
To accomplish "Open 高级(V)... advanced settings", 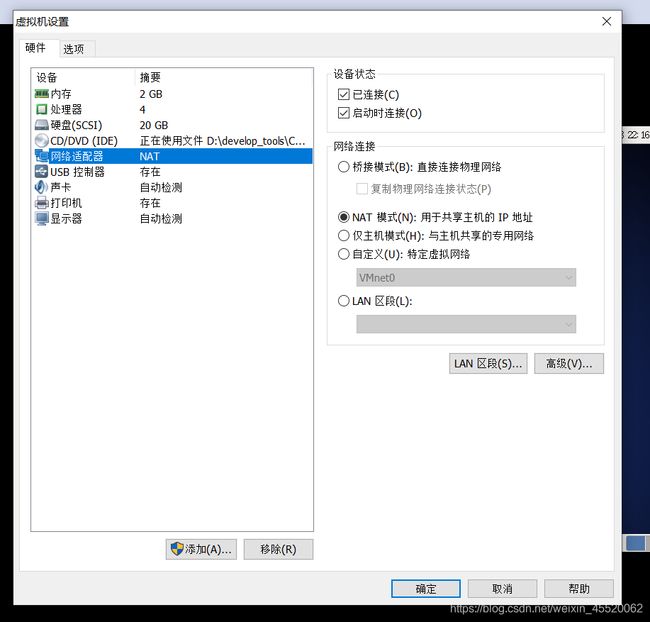I will 569,364.
